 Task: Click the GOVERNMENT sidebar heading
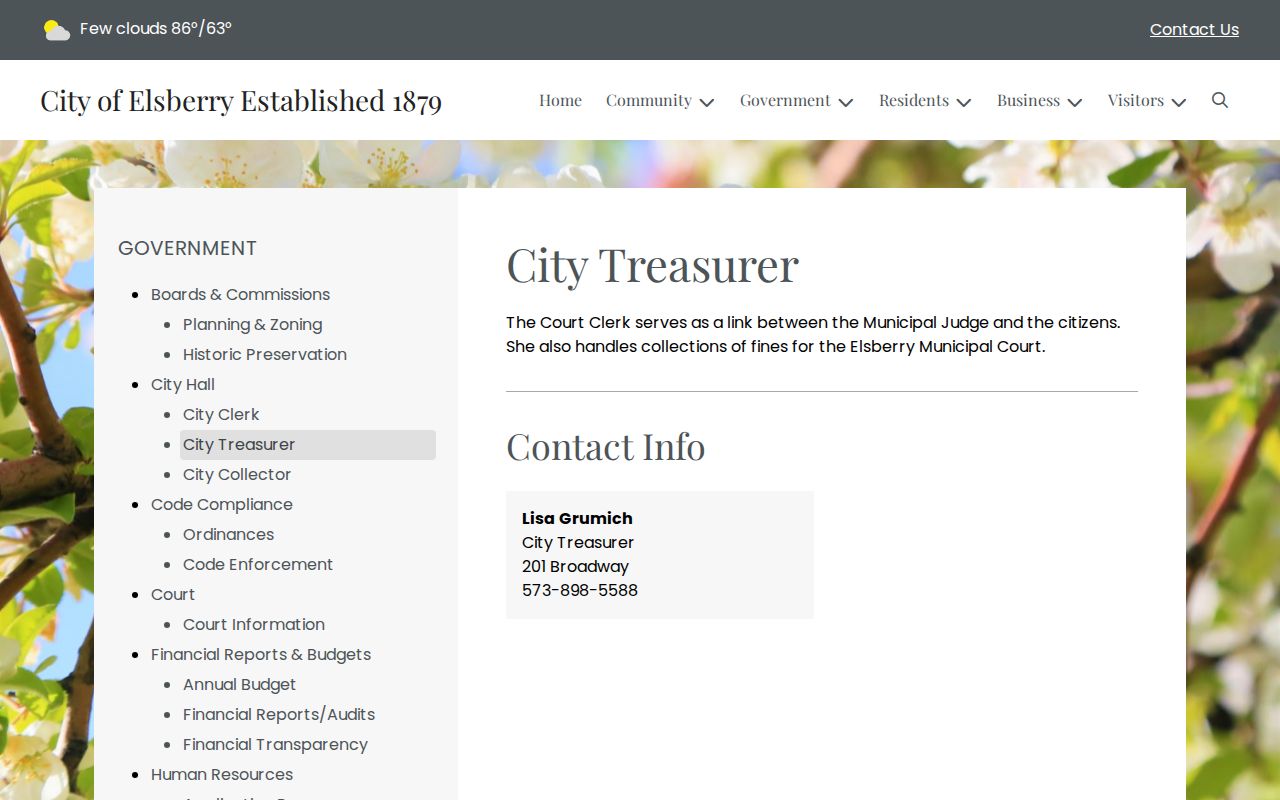tap(187, 248)
